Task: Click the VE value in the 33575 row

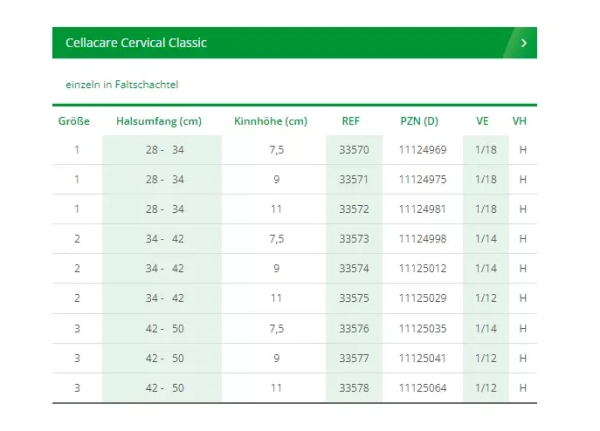Action: (x=486, y=298)
